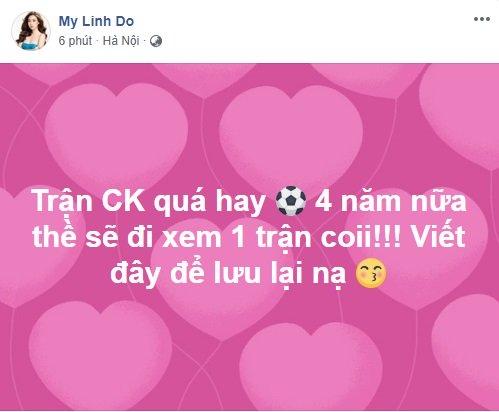Click the dot separator after 6 phút

pos(97,41)
